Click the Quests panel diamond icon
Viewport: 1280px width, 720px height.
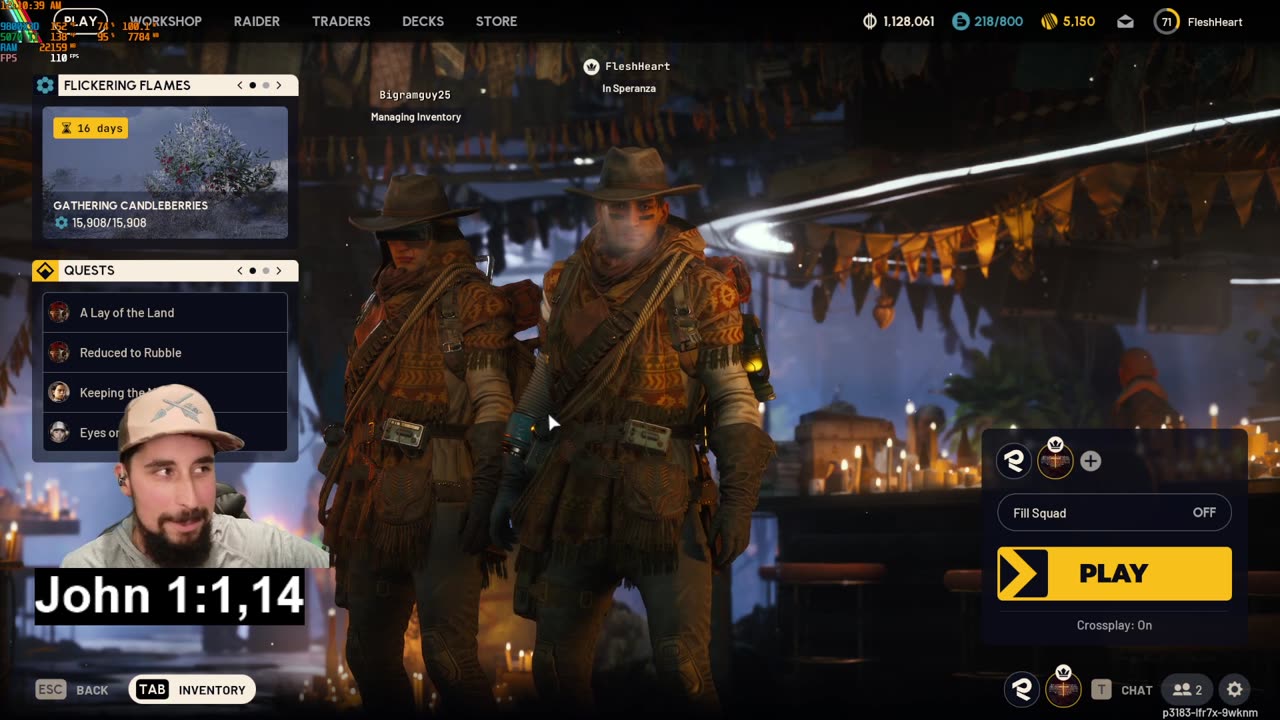click(x=45, y=271)
